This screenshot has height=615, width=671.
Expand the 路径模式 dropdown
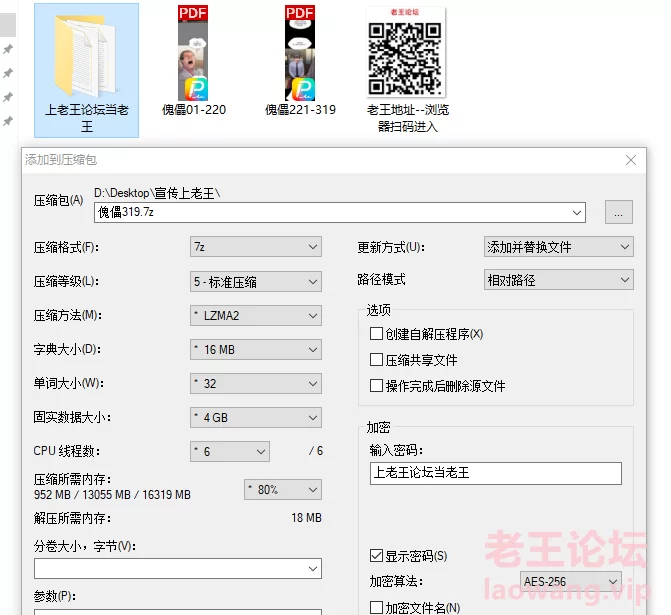pos(558,281)
